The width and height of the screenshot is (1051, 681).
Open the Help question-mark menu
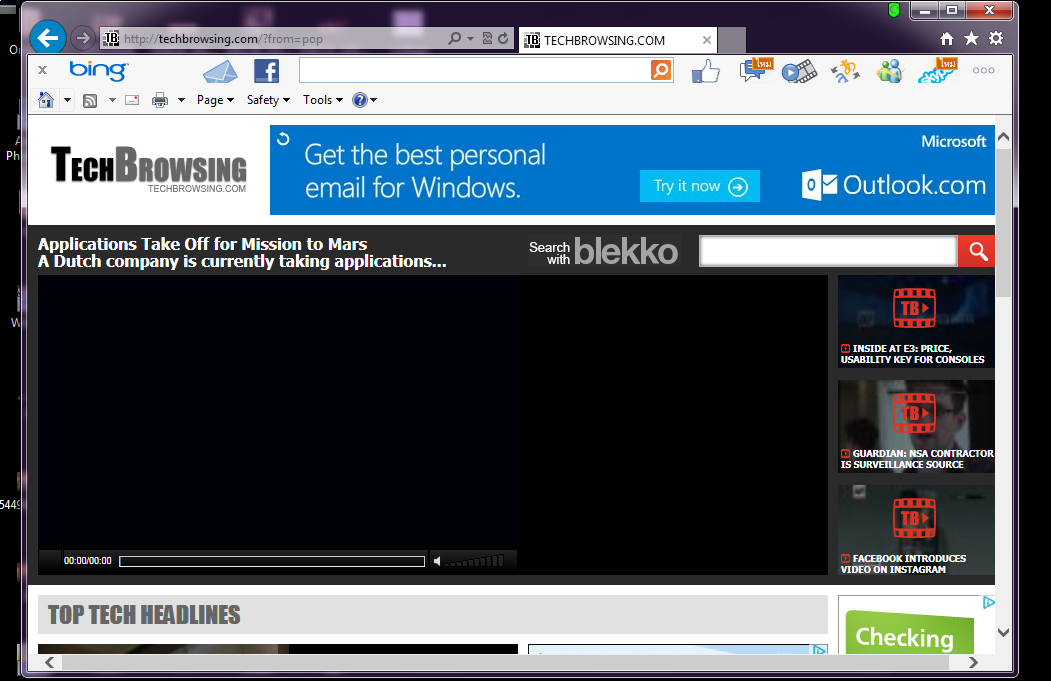click(365, 100)
